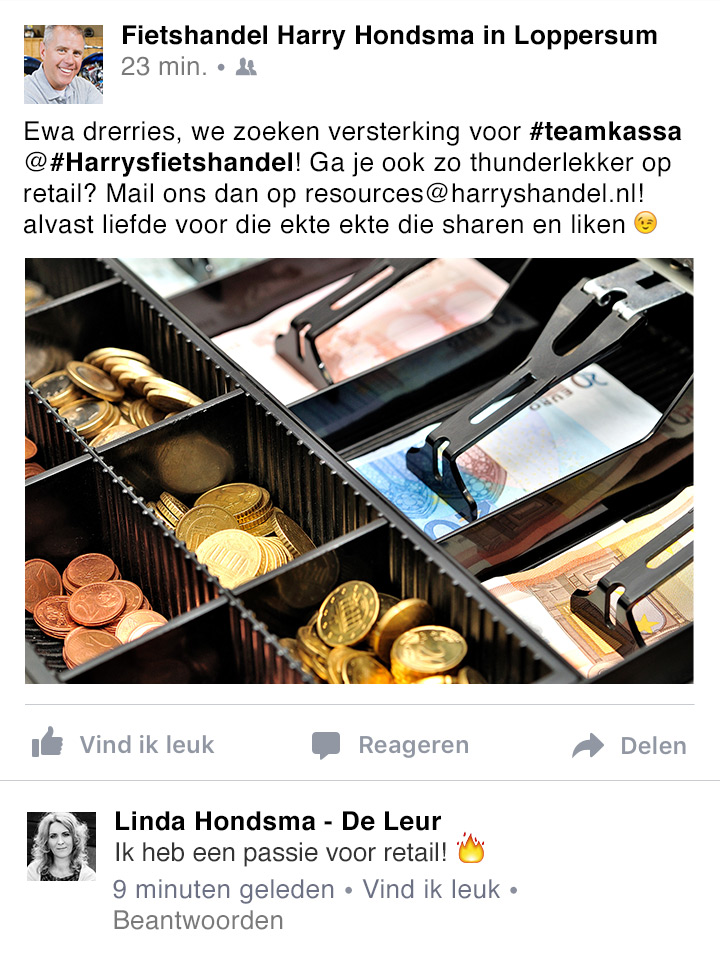
Task: Click the thumbs-up icon under the post
Action: tap(47, 742)
